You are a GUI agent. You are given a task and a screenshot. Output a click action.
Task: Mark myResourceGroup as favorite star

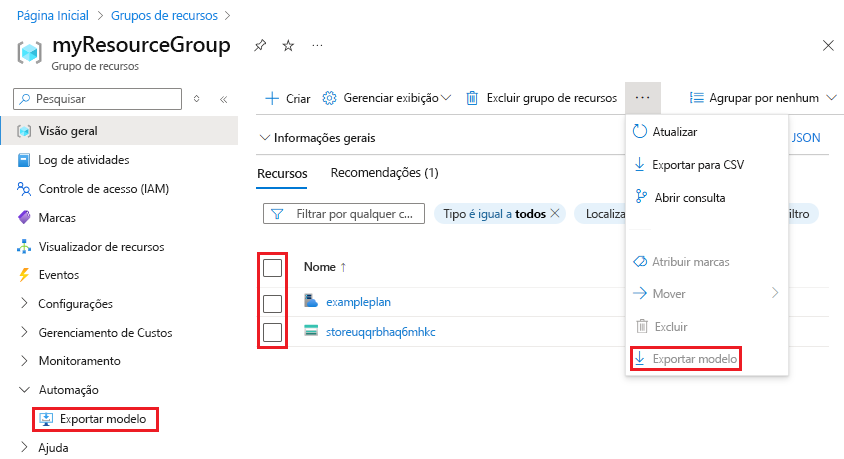pyautogui.click(x=289, y=46)
